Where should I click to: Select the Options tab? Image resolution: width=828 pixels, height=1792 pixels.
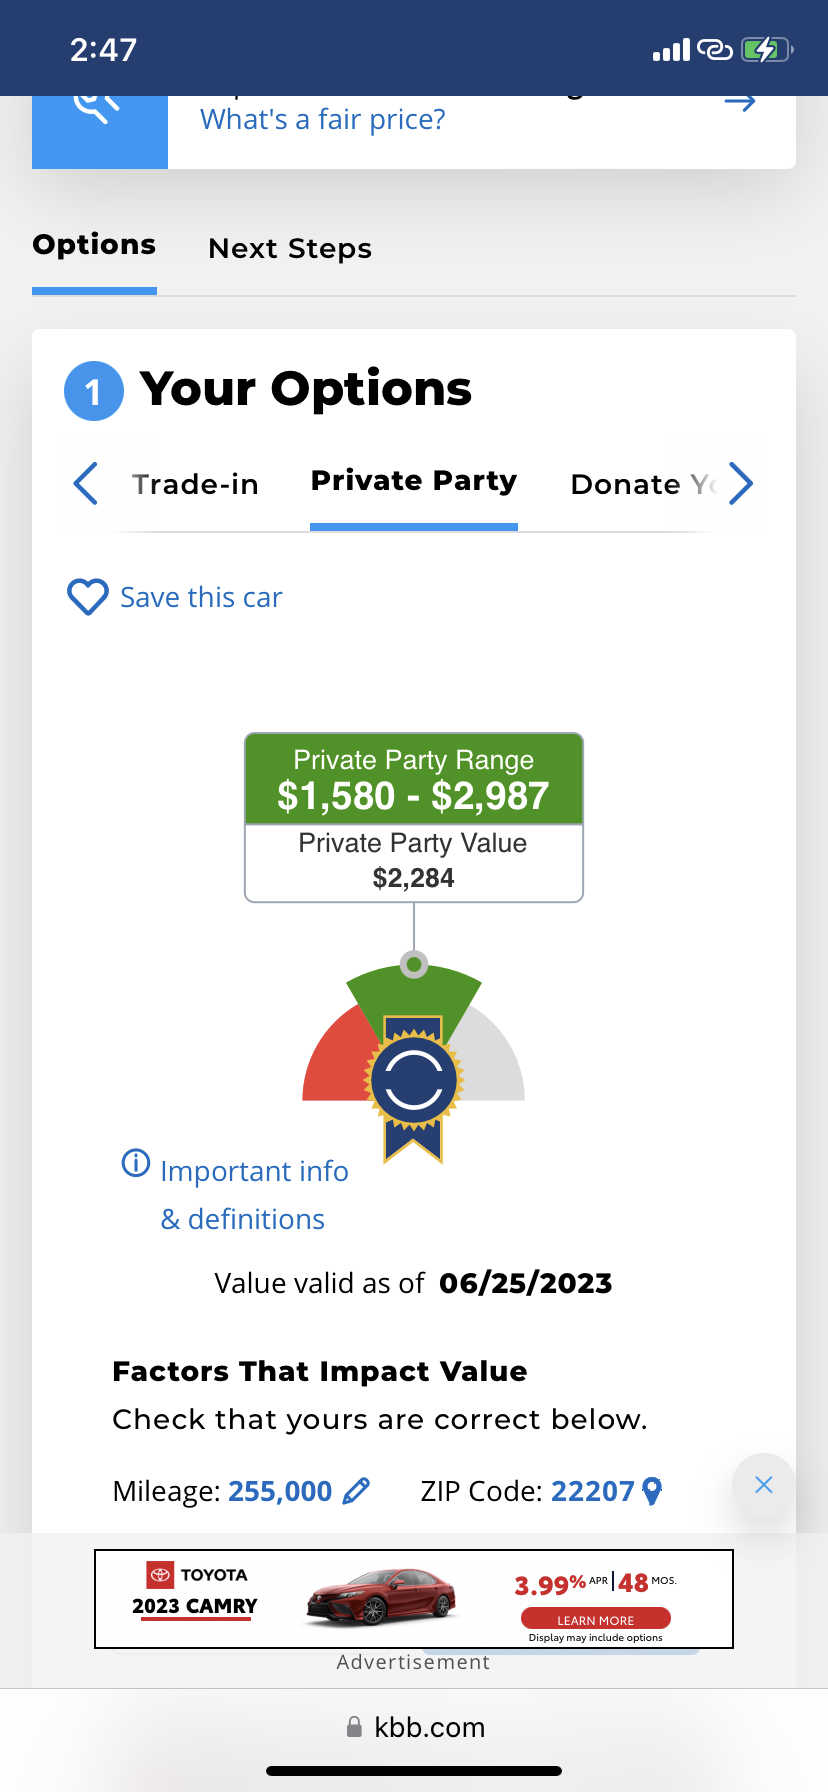click(x=94, y=245)
